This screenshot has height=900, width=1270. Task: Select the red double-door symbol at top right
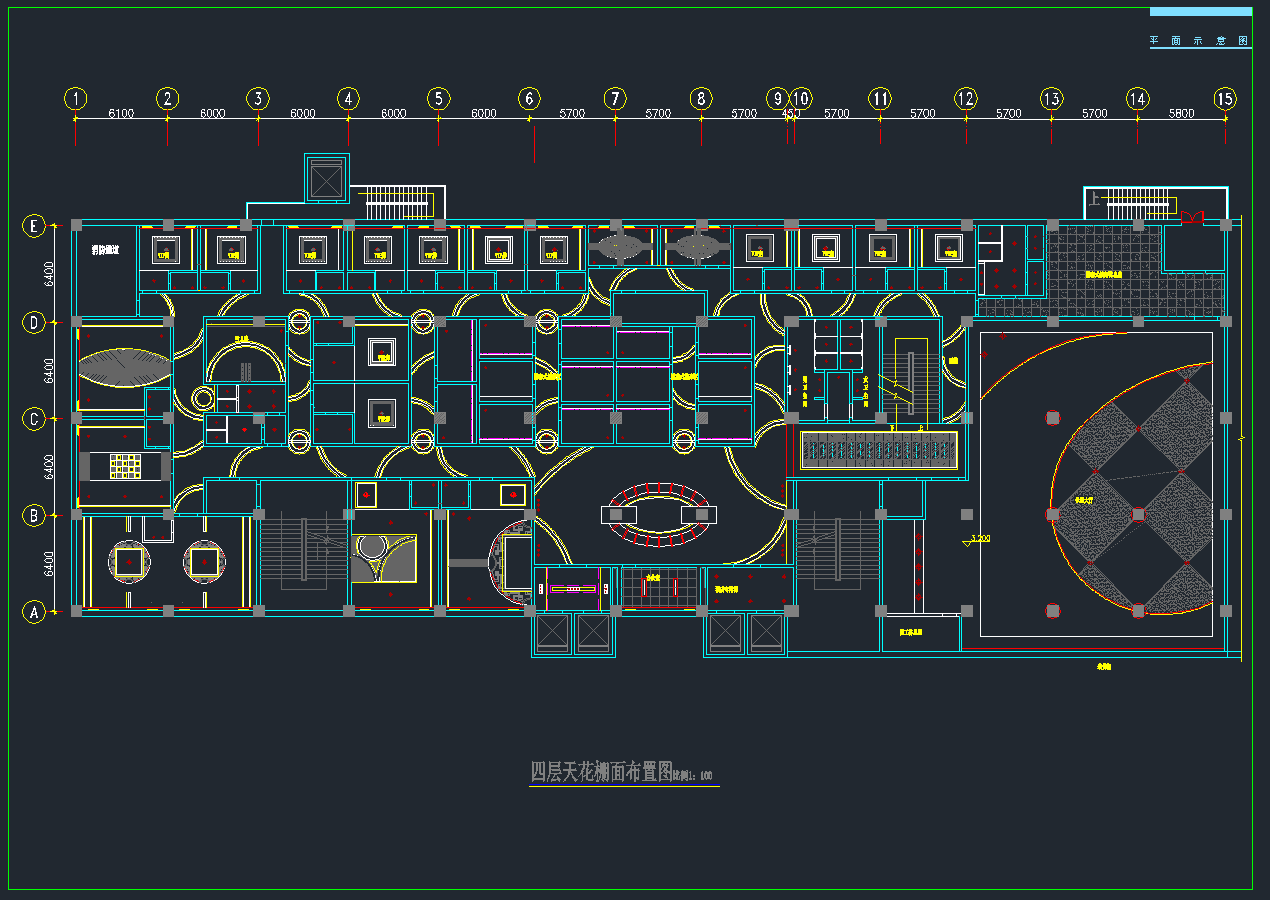1191,217
